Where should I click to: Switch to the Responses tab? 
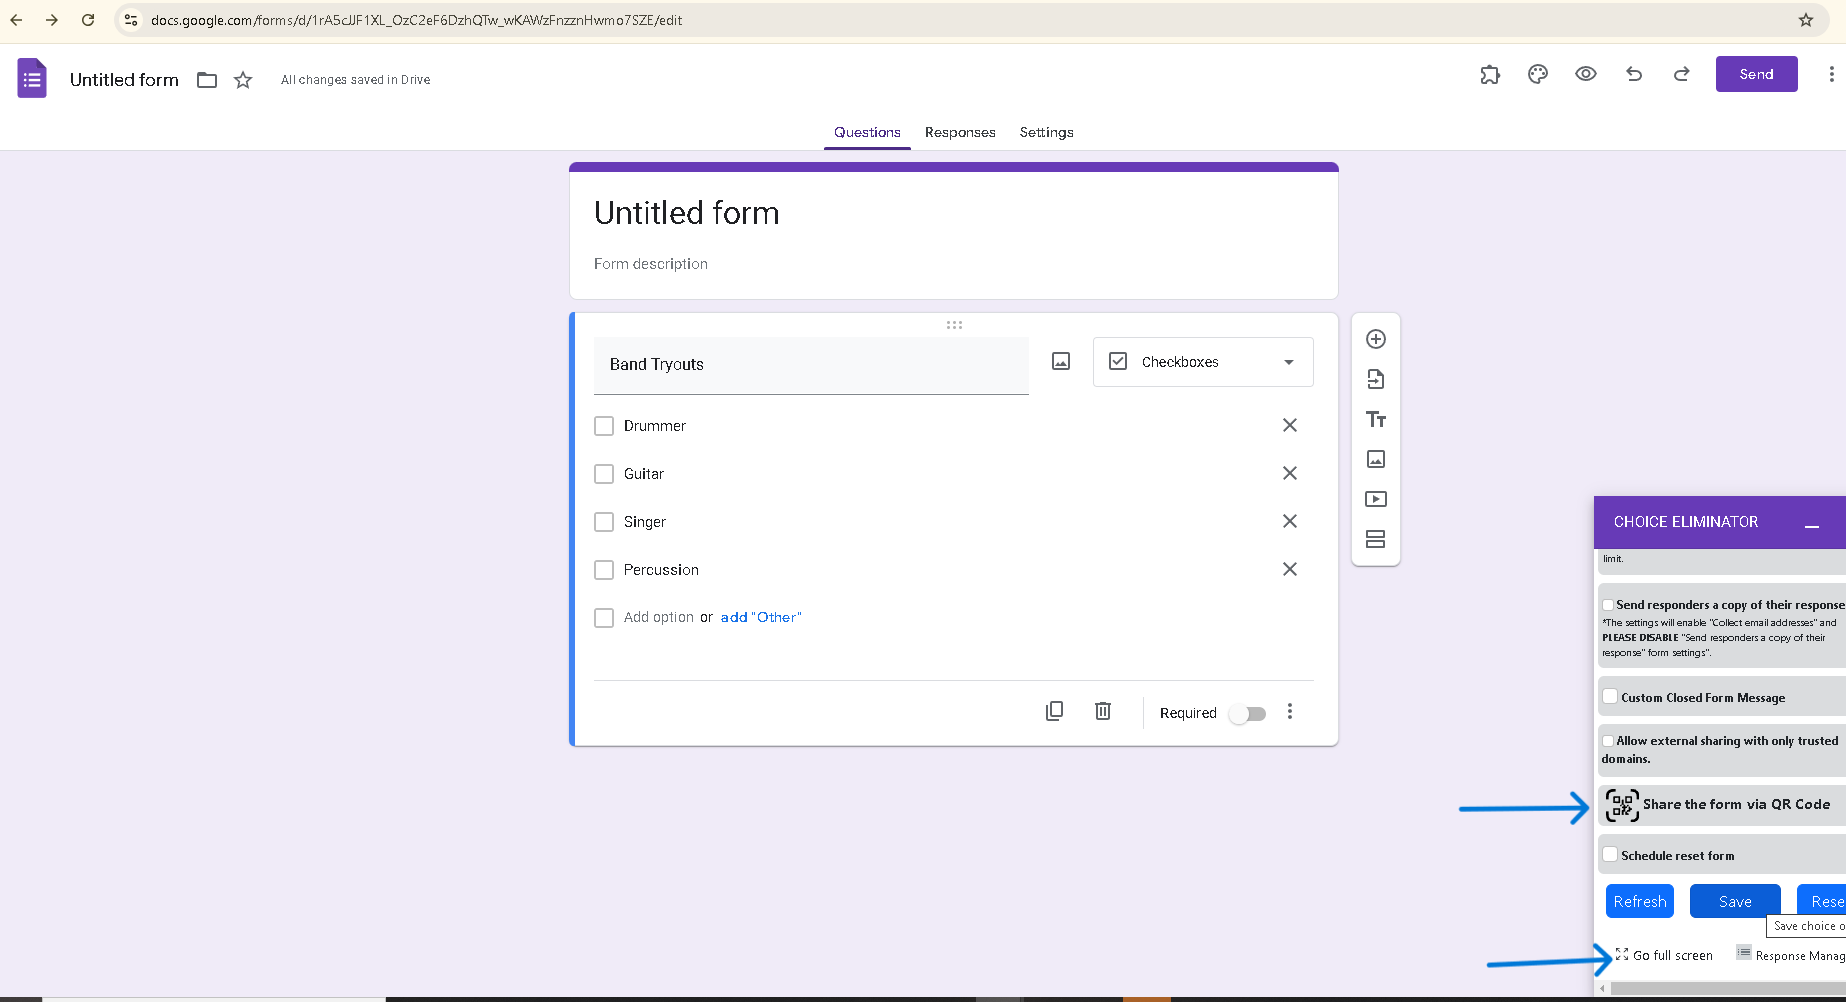pyautogui.click(x=959, y=132)
